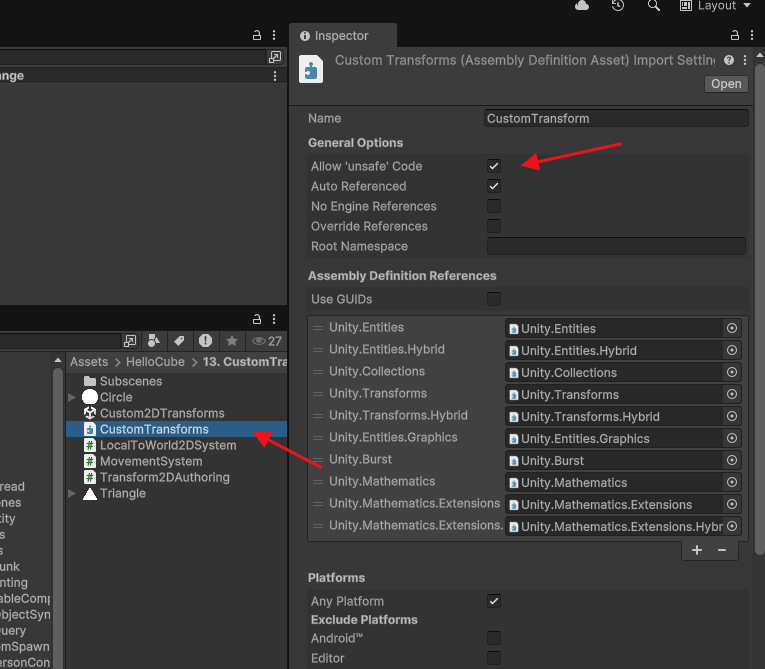This screenshot has height=669, width=765.
Task: Toggle the Any Platform checkbox
Action: (494, 601)
